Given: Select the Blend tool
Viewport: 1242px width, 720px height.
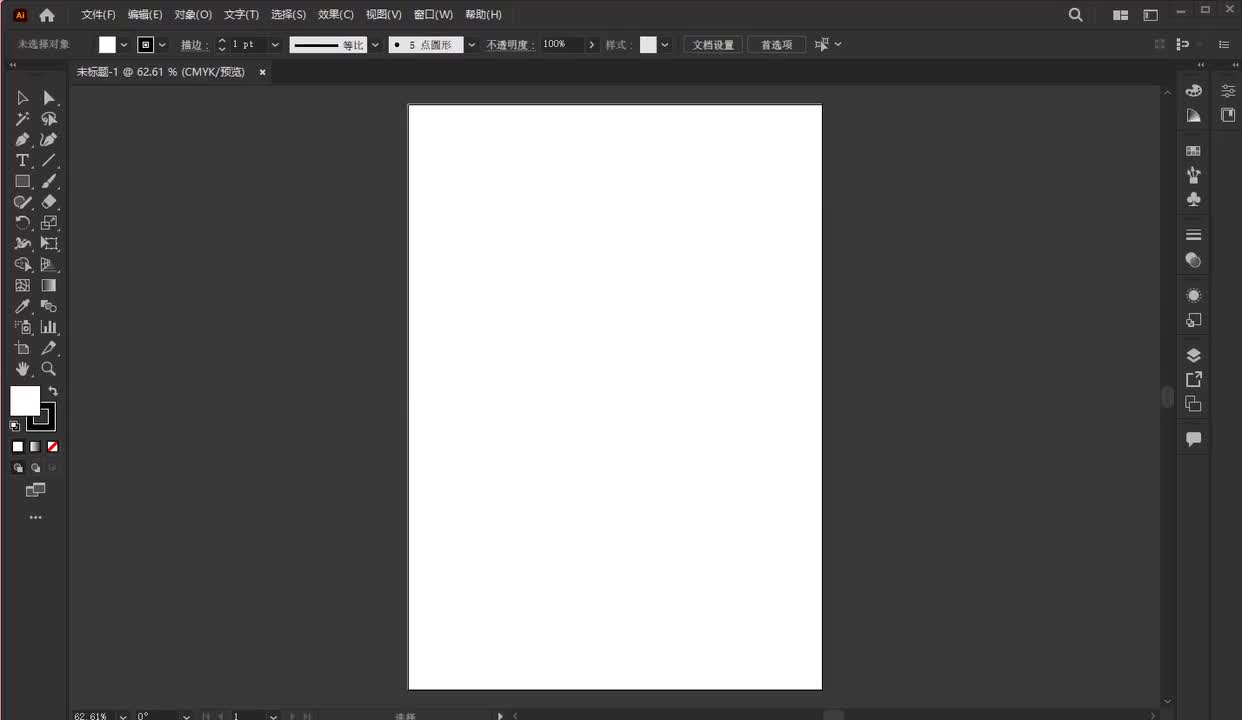Looking at the screenshot, I should (49, 307).
